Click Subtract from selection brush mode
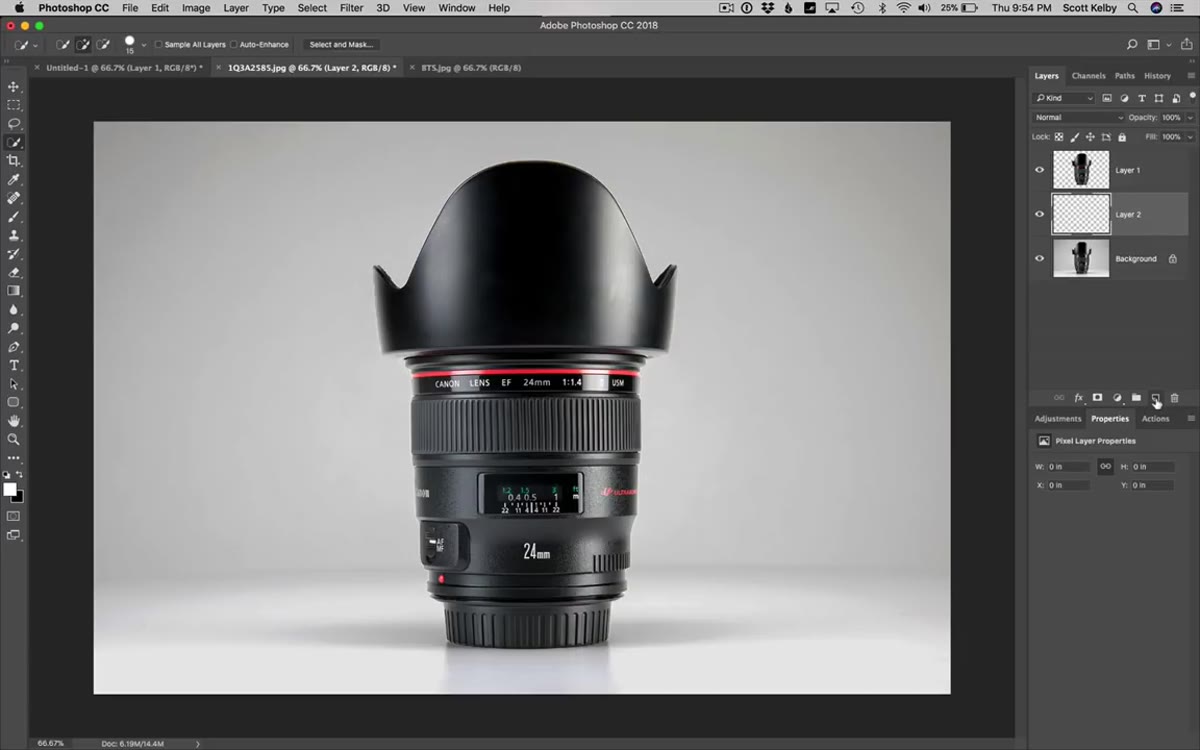Screen dimensions: 1200x750 point(103,45)
